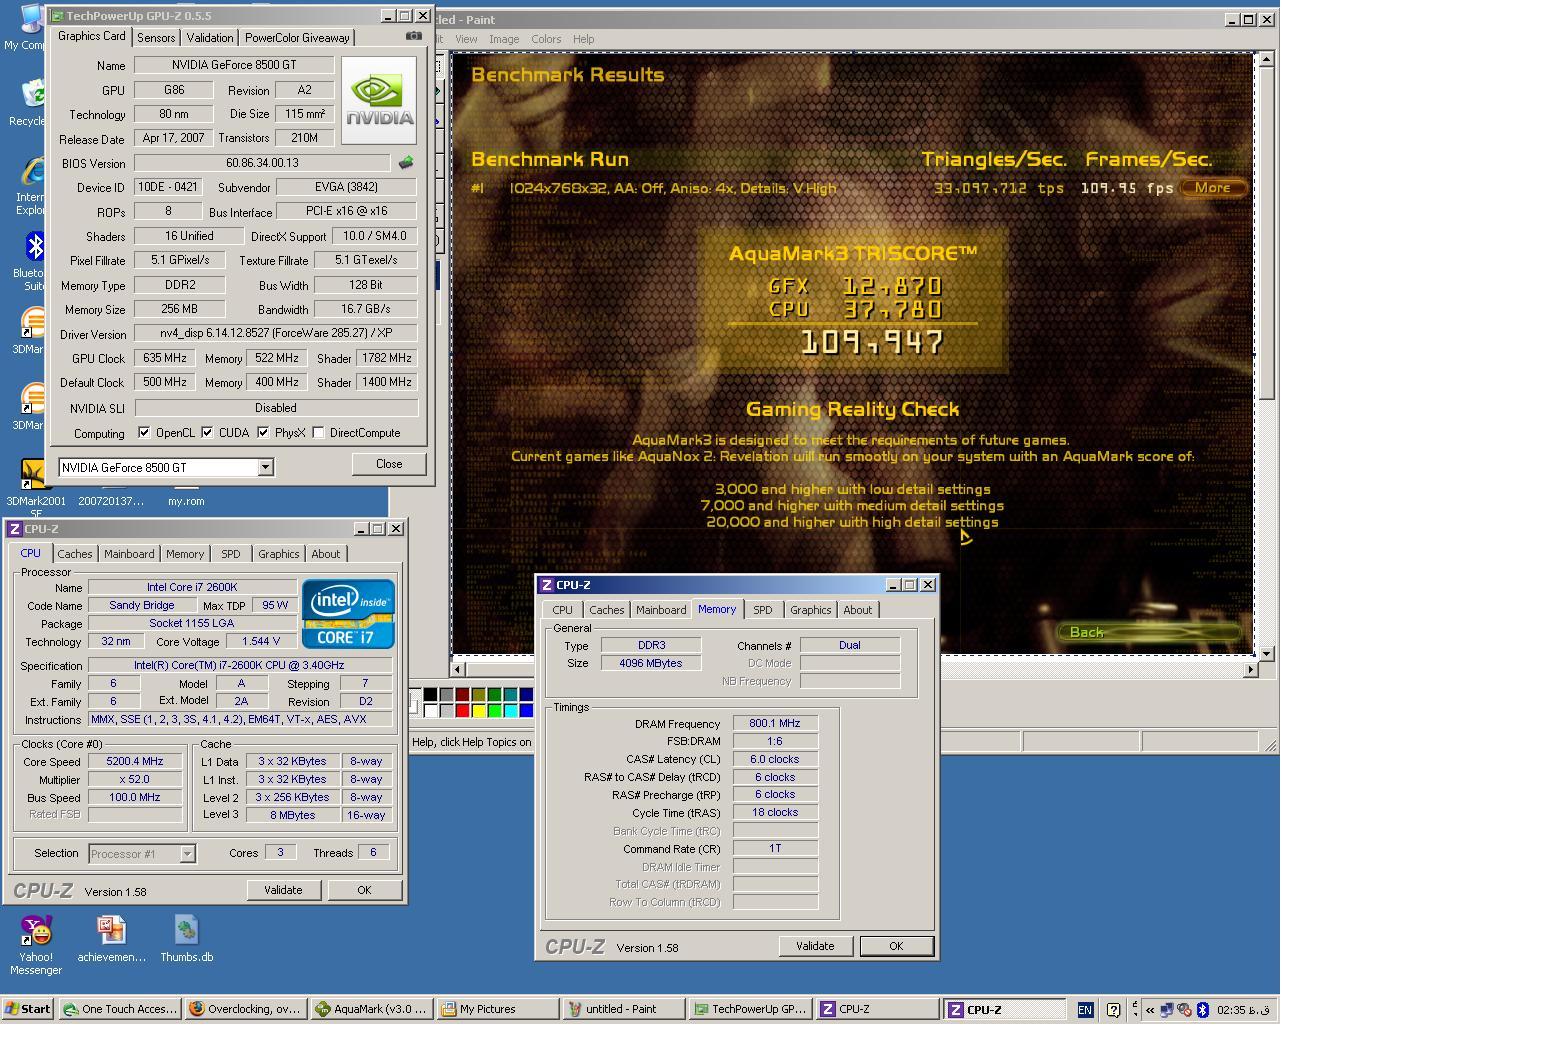Pick the black color in Paint palette
The width and height of the screenshot is (1555, 1056).
(x=430, y=694)
